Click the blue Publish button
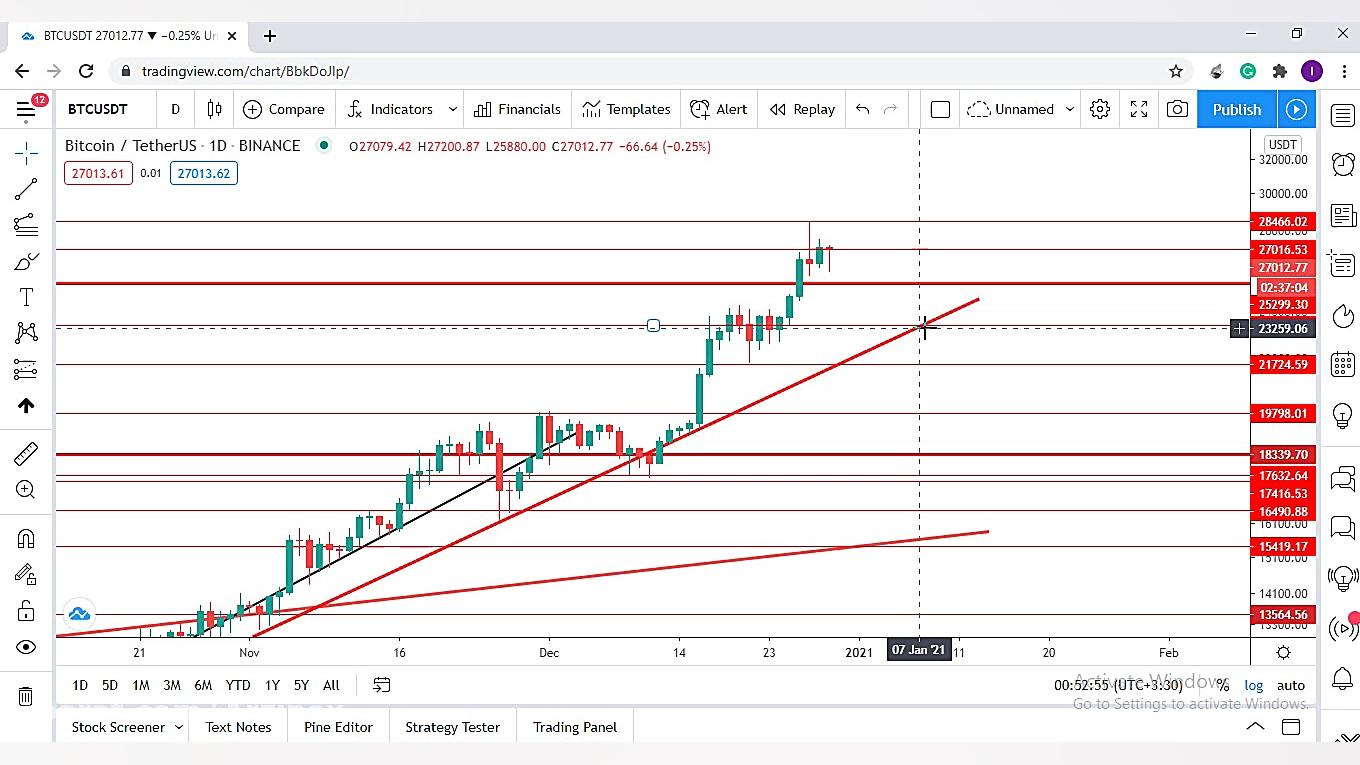Viewport: 1360px width, 765px height. (x=1237, y=109)
